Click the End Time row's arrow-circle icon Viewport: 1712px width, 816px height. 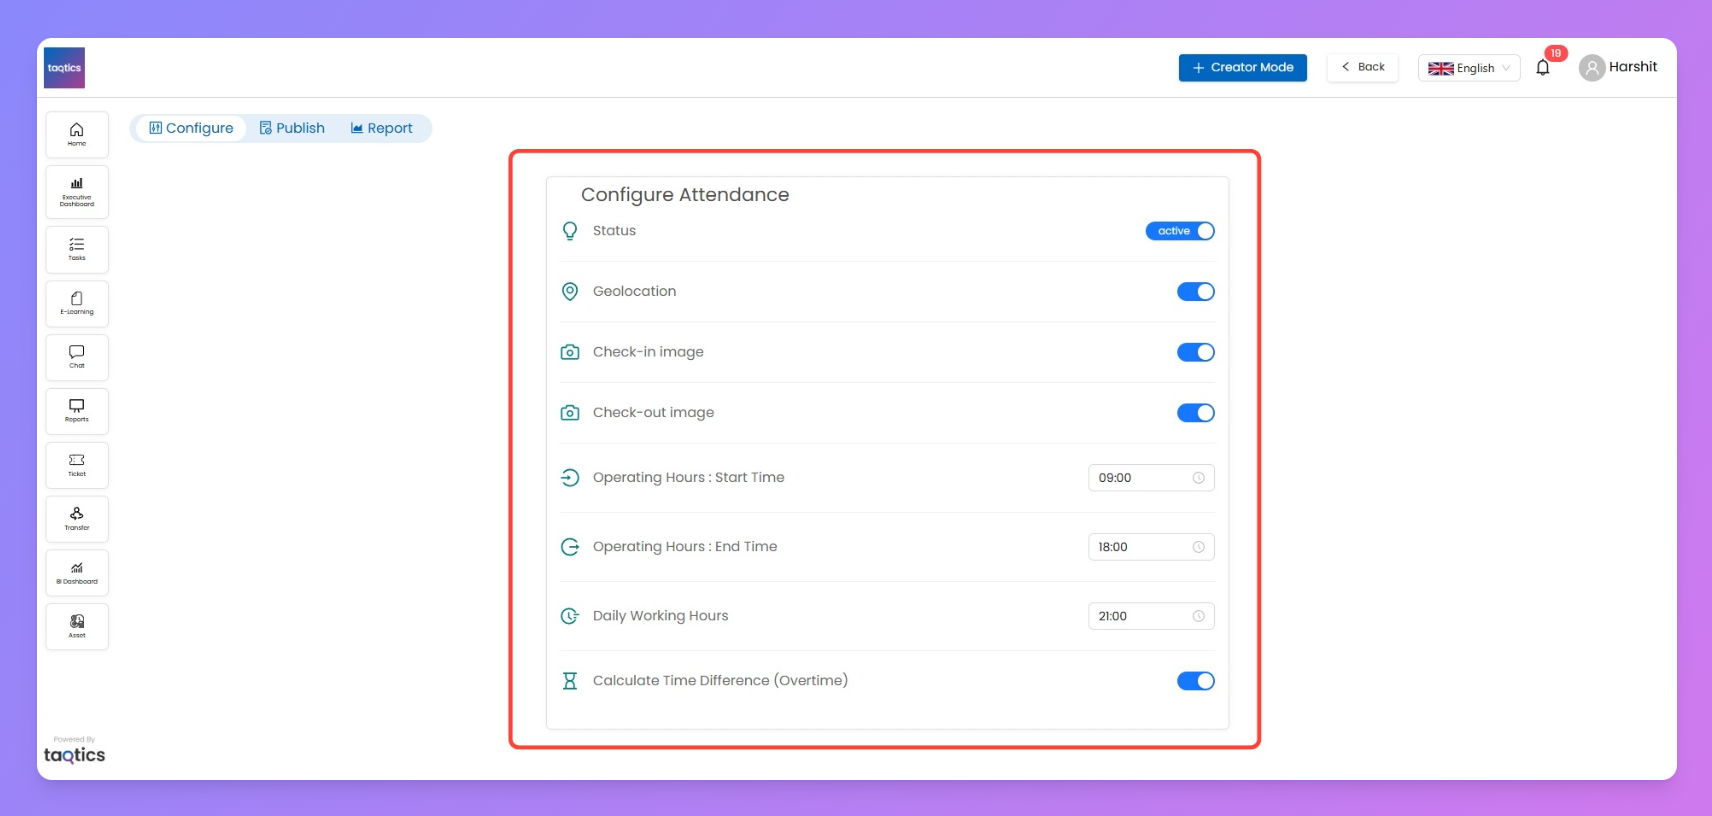pos(570,547)
